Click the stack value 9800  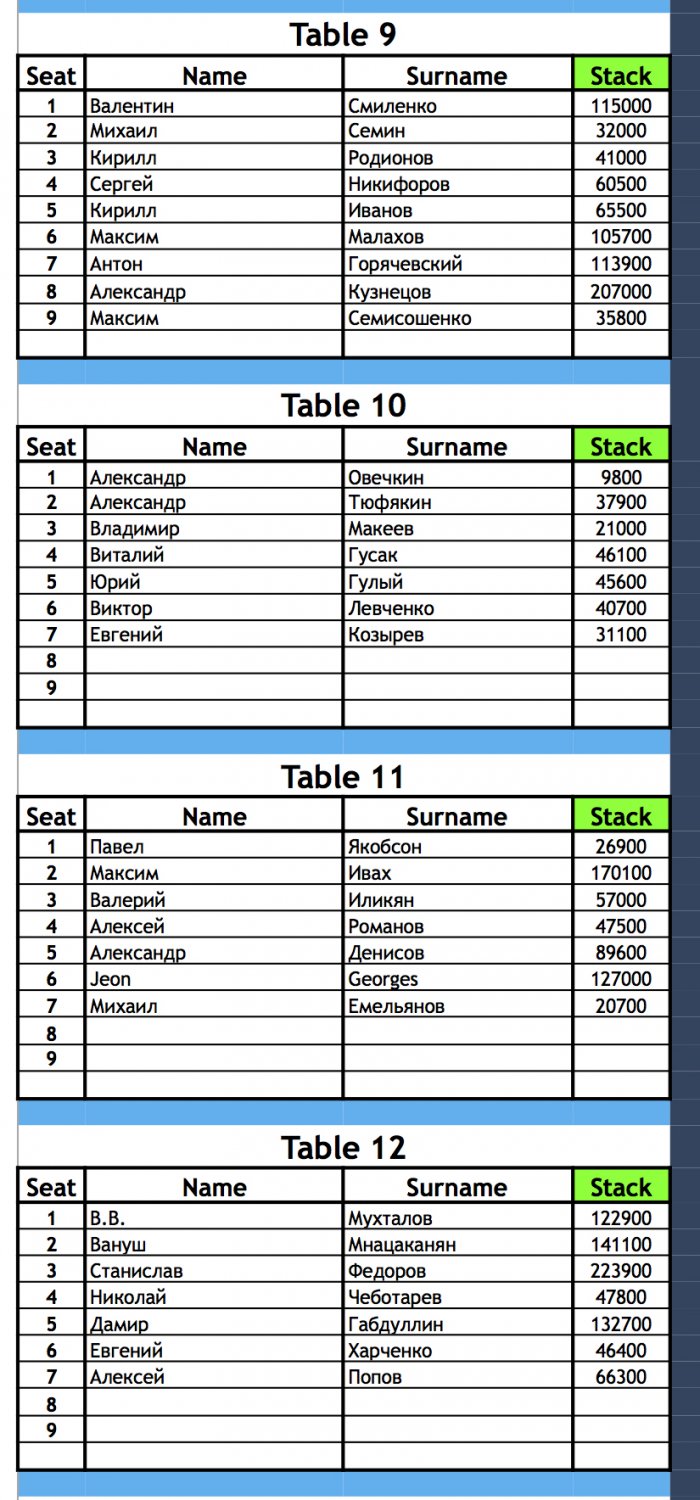click(620, 477)
